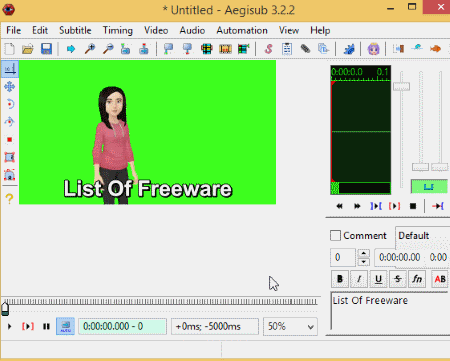Shift subtitles to current frame icon
This screenshot has height=361, width=450.
click(244, 49)
